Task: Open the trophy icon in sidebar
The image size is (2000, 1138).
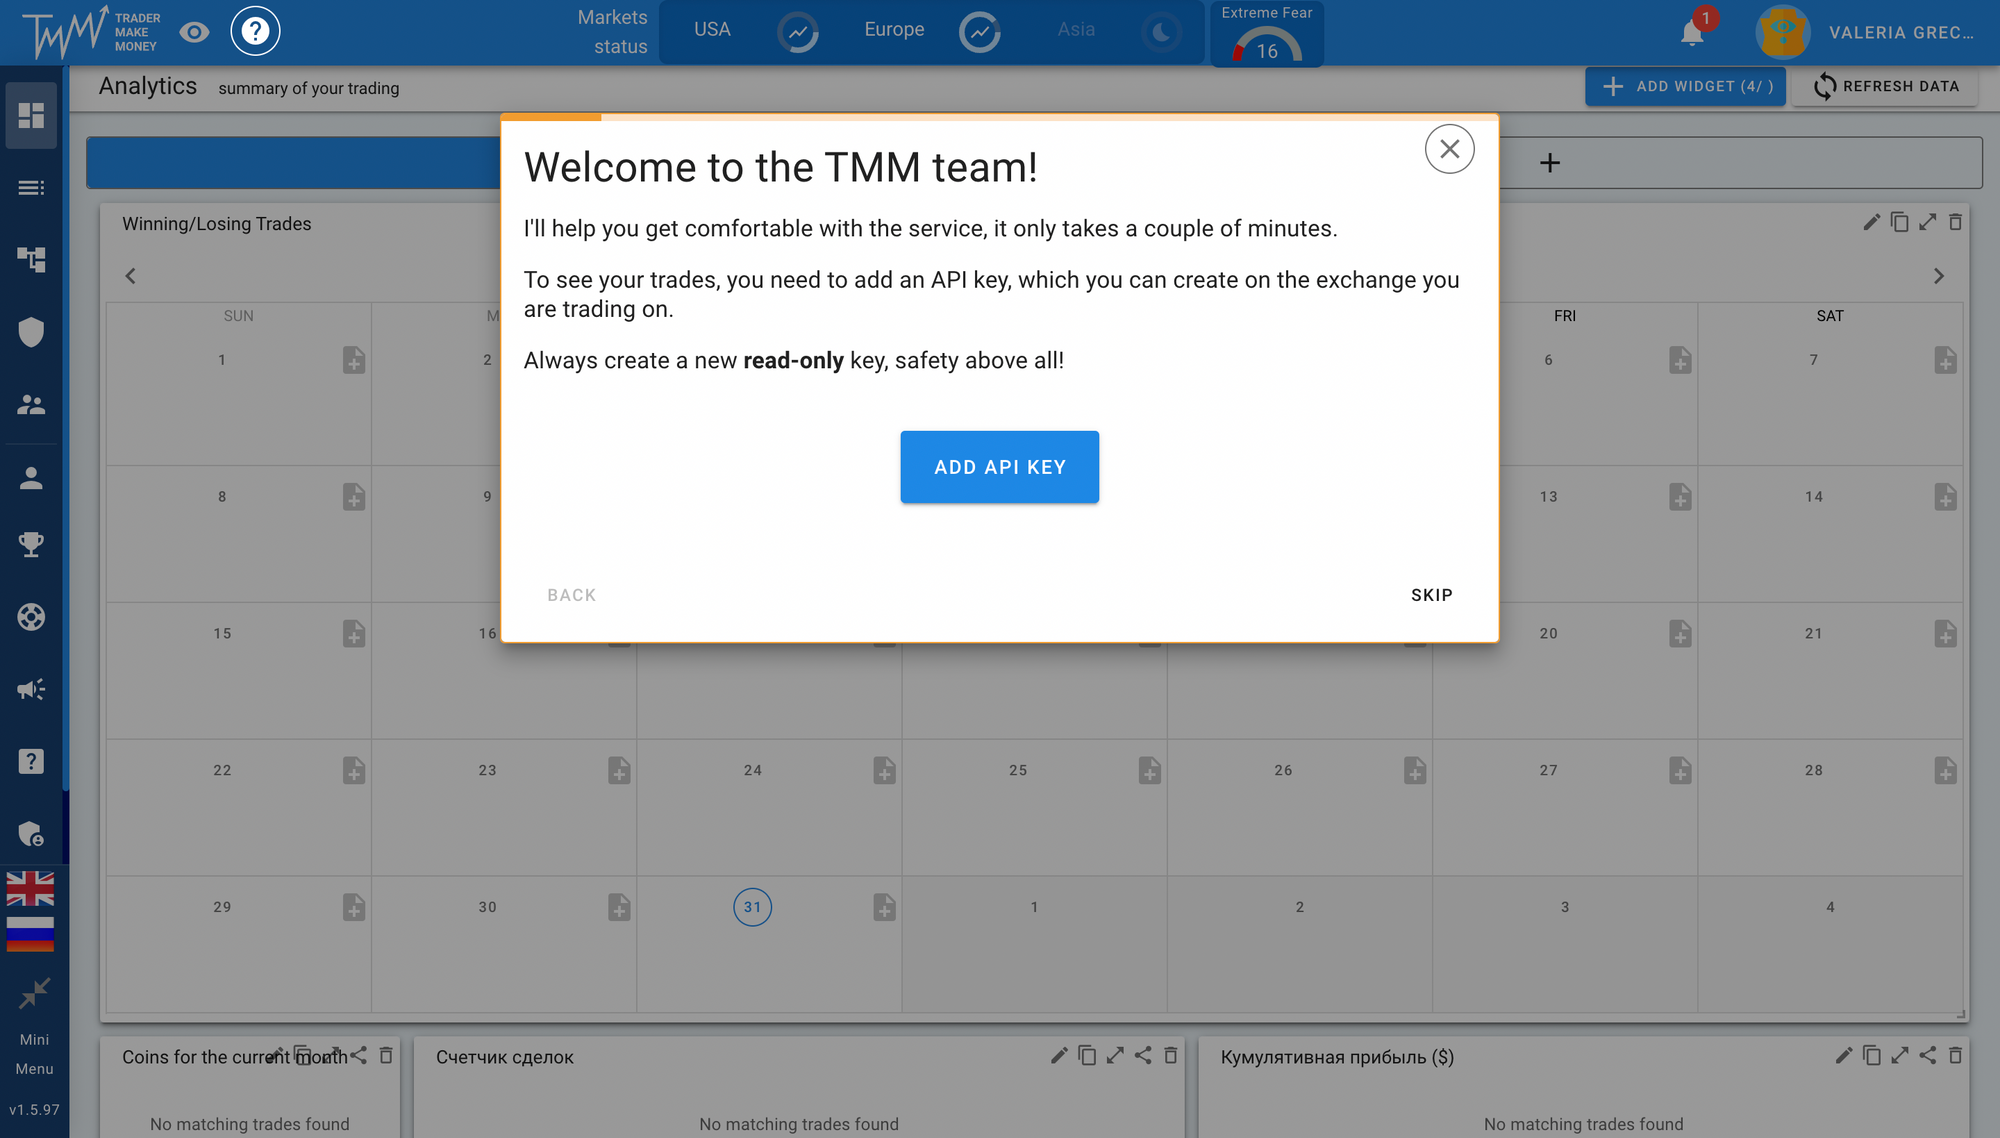Action: pyautogui.click(x=31, y=544)
